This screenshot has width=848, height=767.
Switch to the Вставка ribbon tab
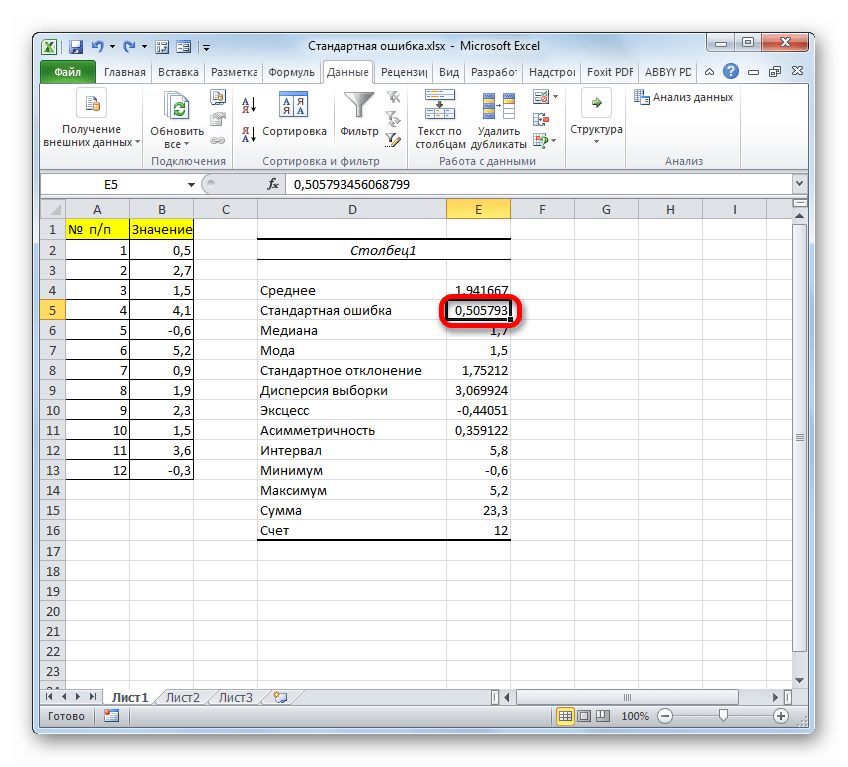[x=178, y=72]
